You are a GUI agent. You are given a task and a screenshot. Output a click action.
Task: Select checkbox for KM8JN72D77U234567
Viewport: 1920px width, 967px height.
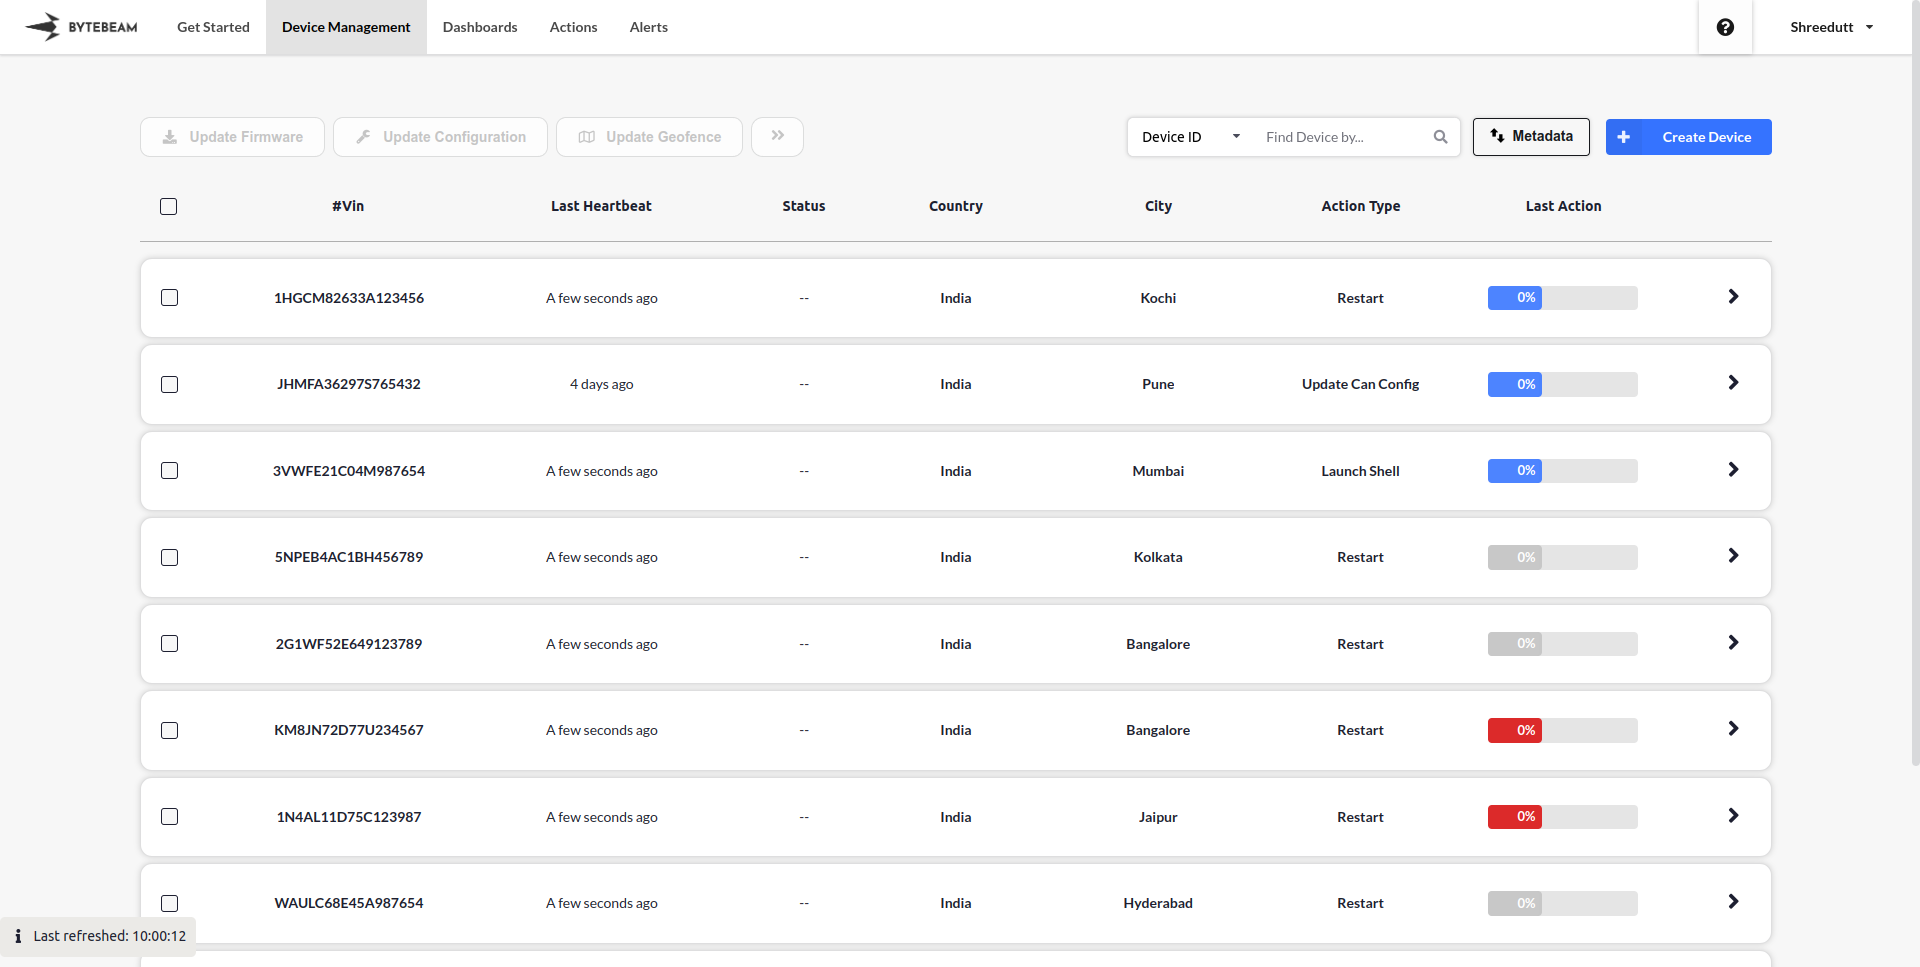170,730
